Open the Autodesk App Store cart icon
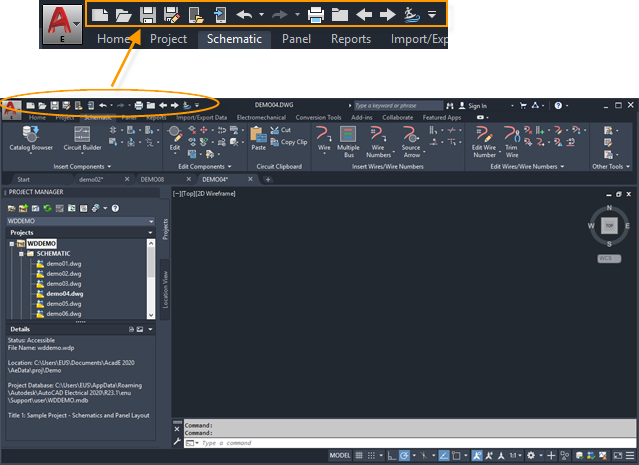Viewport: 639px width, 465px height. click(x=523, y=106)
